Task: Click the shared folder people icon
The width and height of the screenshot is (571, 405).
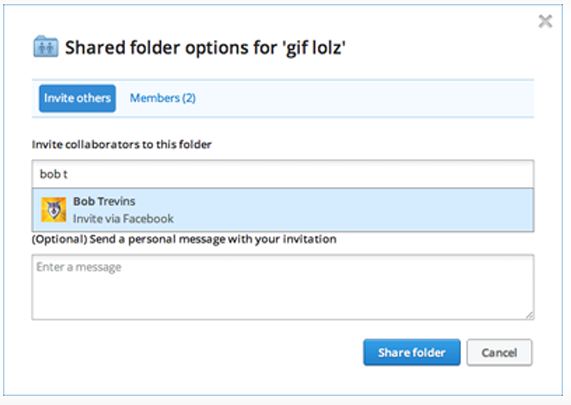Action: tap(46, 47)
